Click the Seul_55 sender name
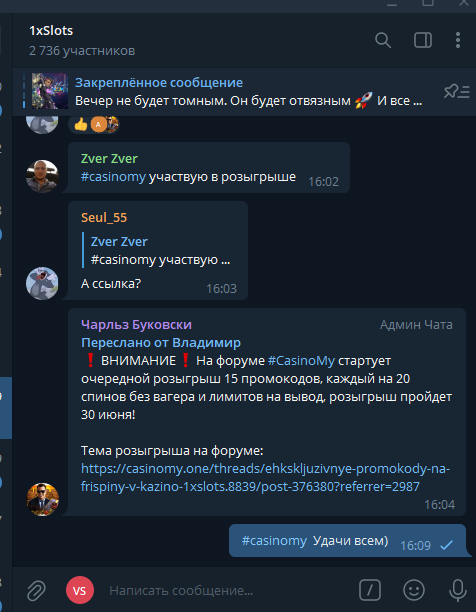Screen dimensions: 476x612 coord(104,217)
